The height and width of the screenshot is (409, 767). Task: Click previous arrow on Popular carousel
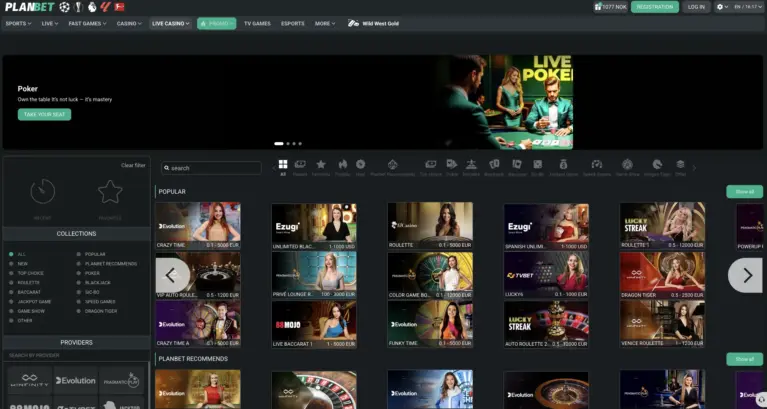pos(171,275)
